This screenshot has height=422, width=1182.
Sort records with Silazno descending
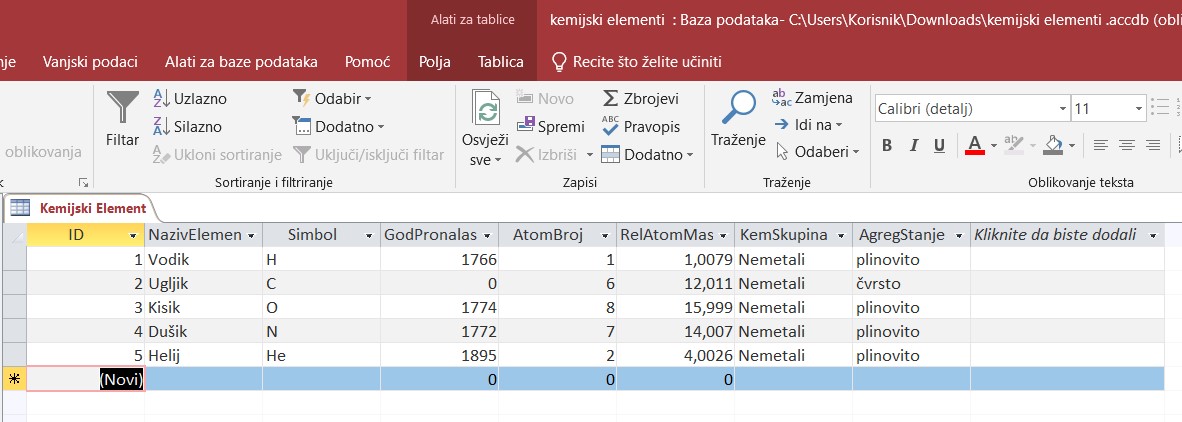[187, 126]
